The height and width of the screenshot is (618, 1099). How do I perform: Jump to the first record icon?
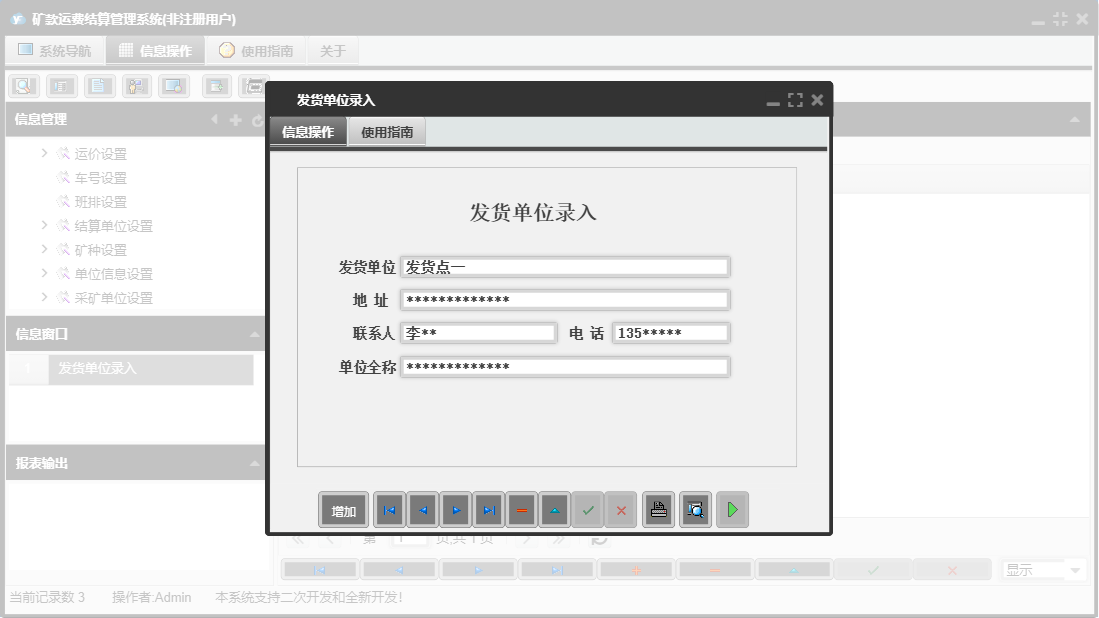389,509
